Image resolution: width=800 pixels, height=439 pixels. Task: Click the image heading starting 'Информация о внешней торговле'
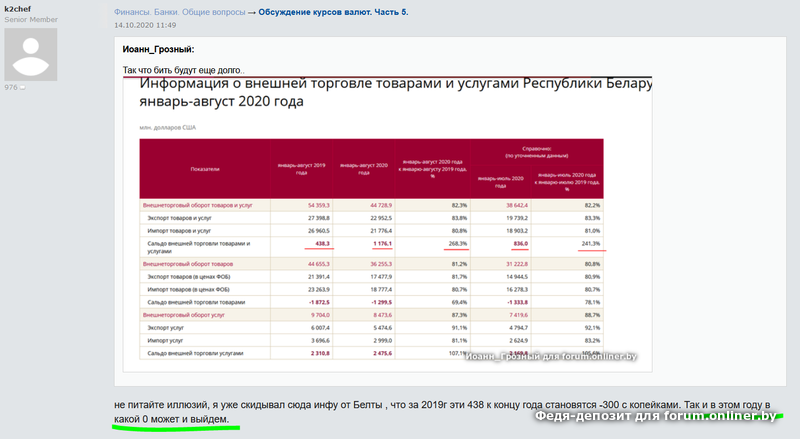[x=396, y=92]
